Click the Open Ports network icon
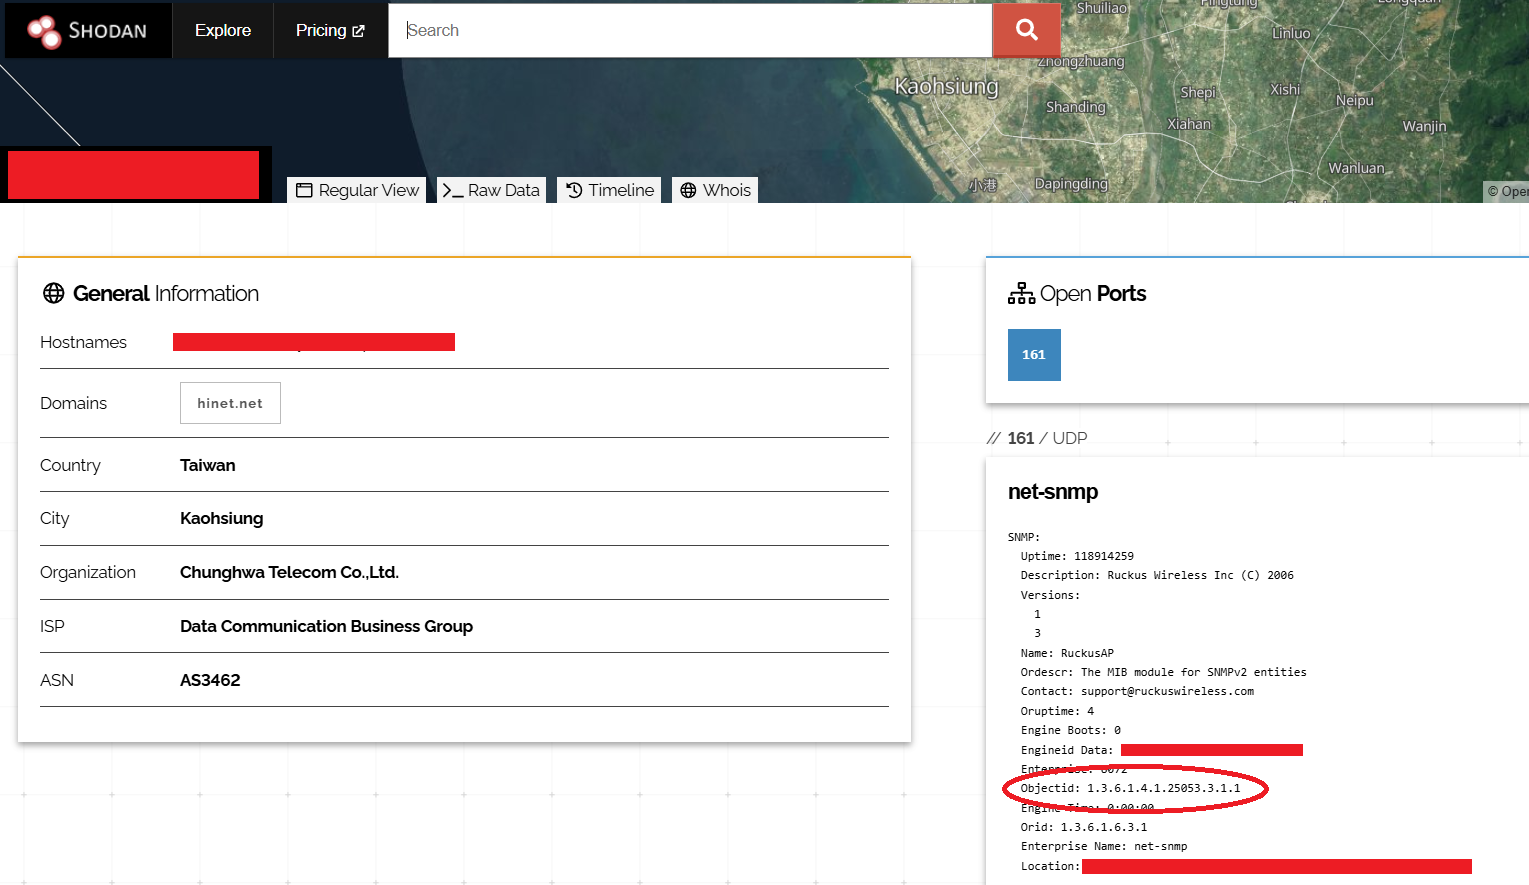The height and width of the screenshot is (885, 1529). coord(1021,293)
